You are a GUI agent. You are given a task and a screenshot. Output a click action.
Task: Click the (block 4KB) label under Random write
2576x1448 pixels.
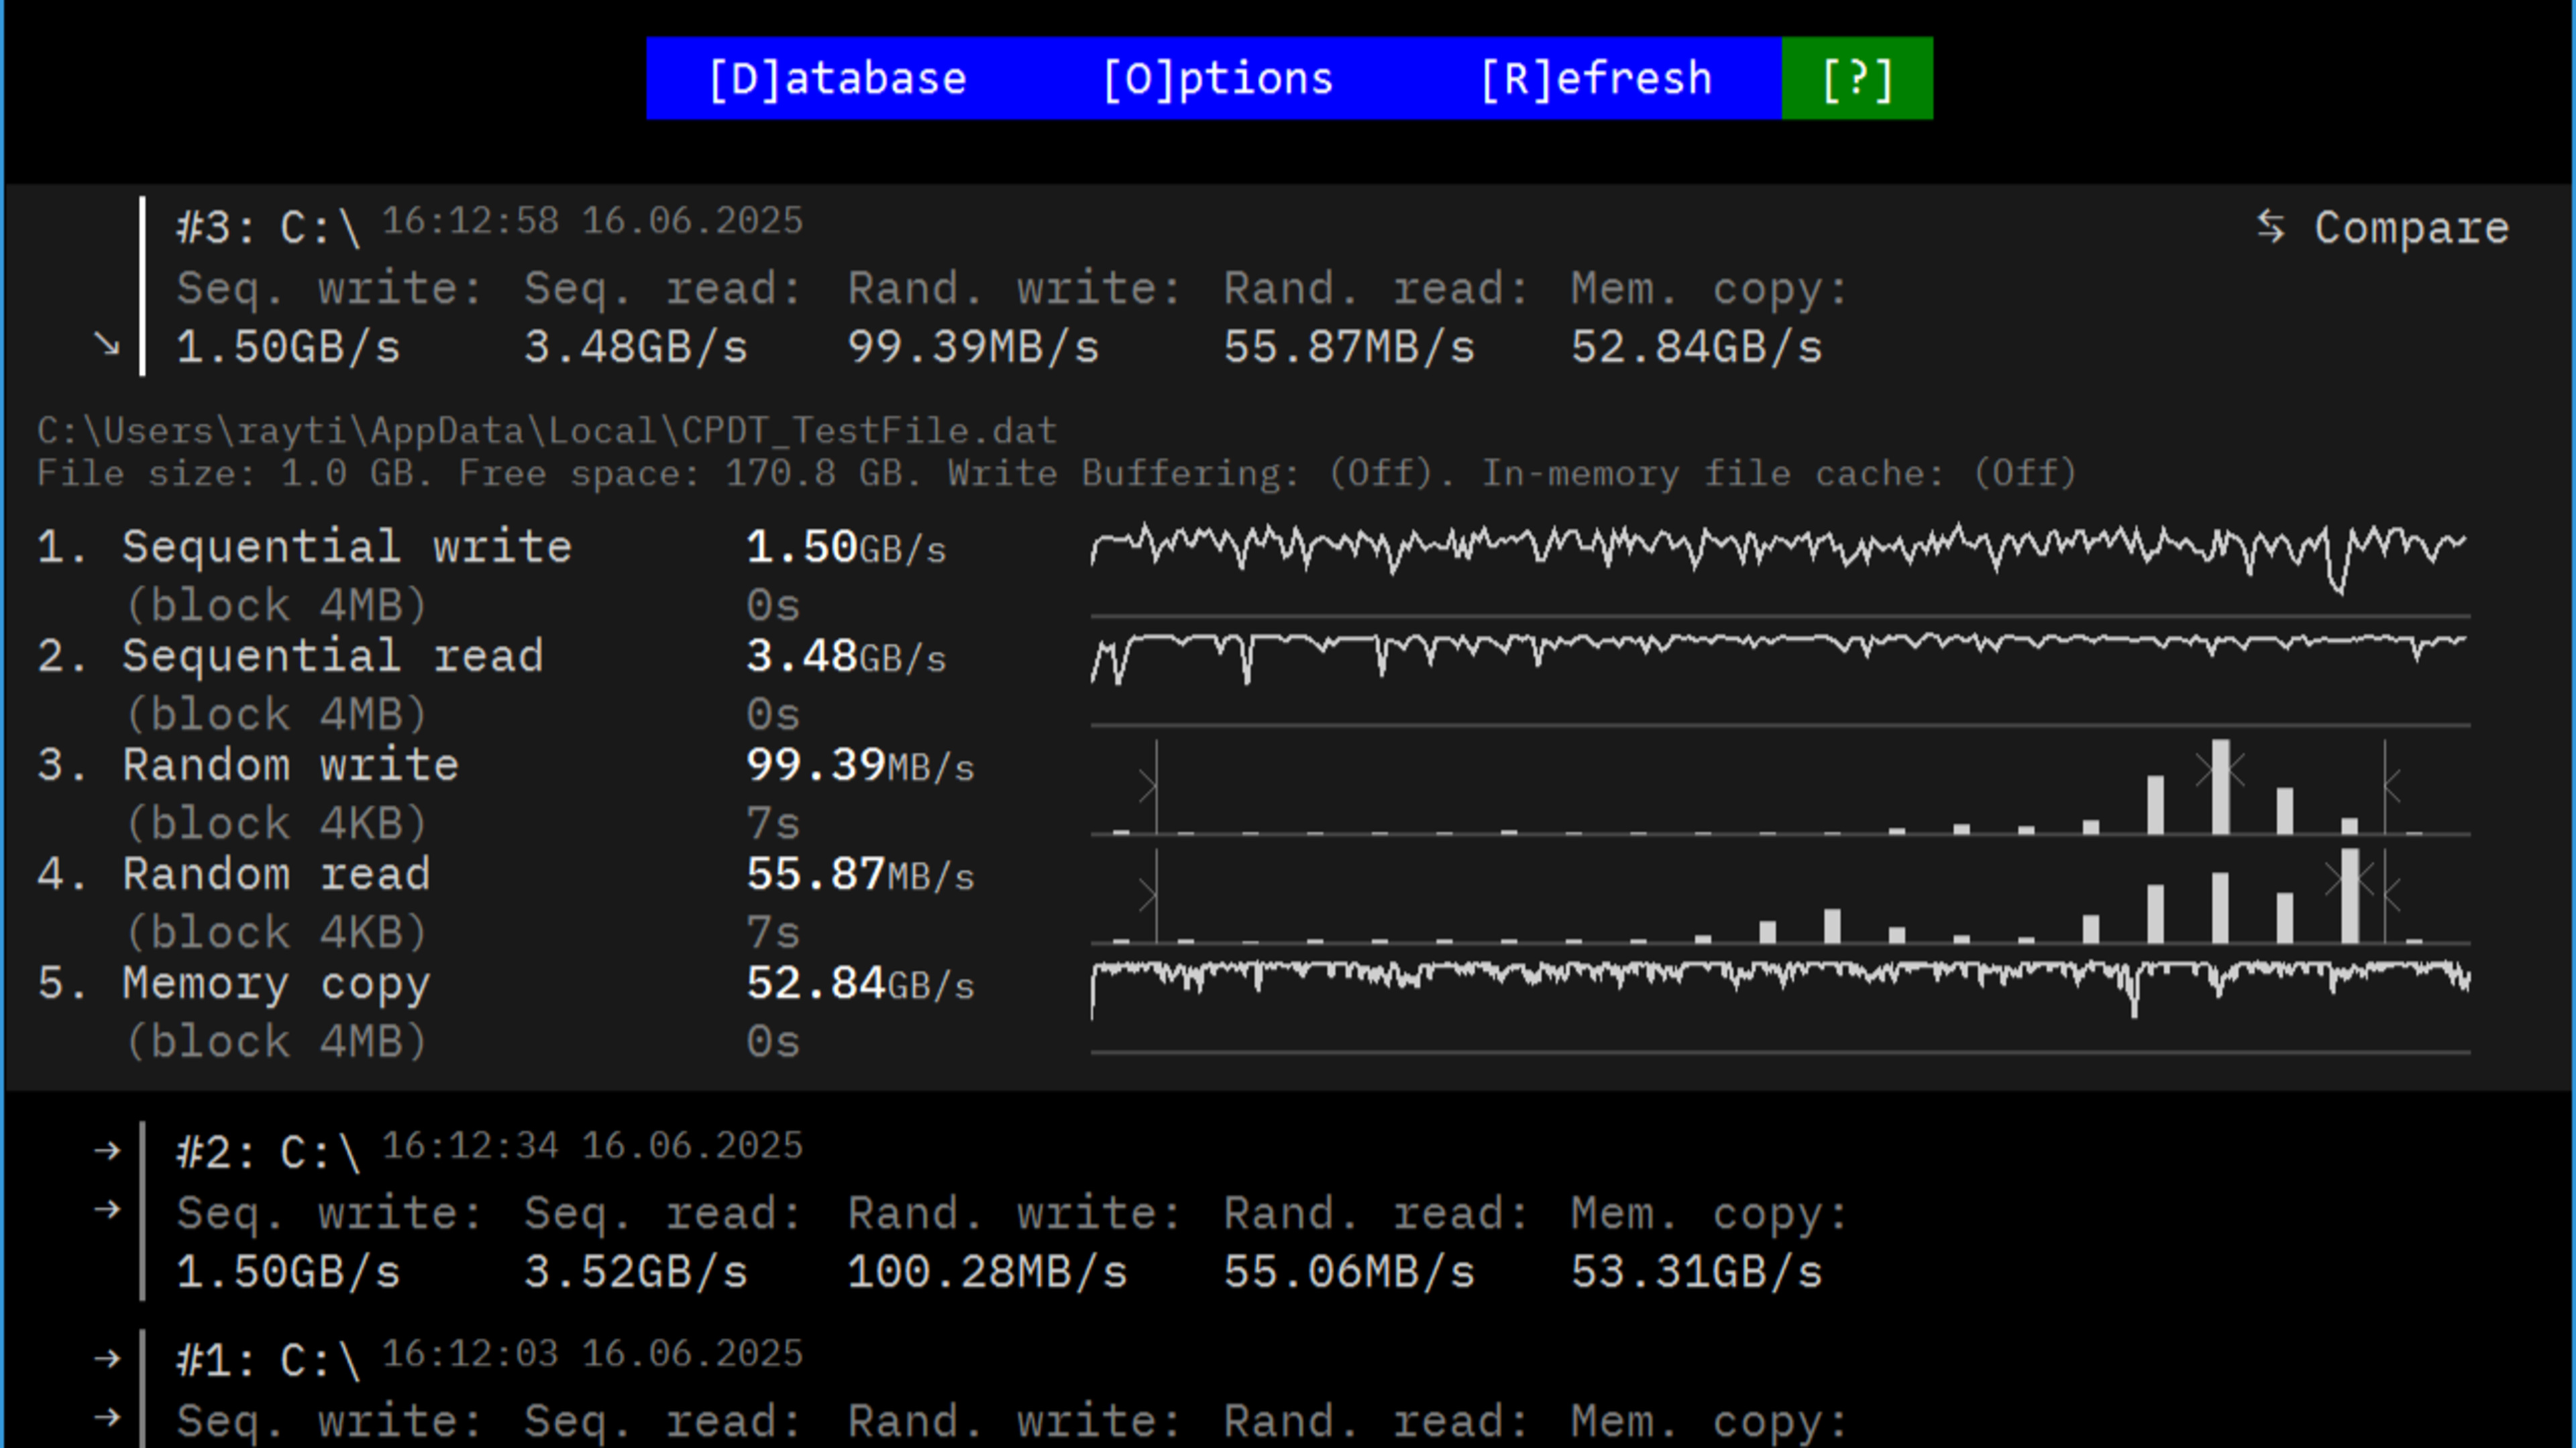[x=277, y=824]
